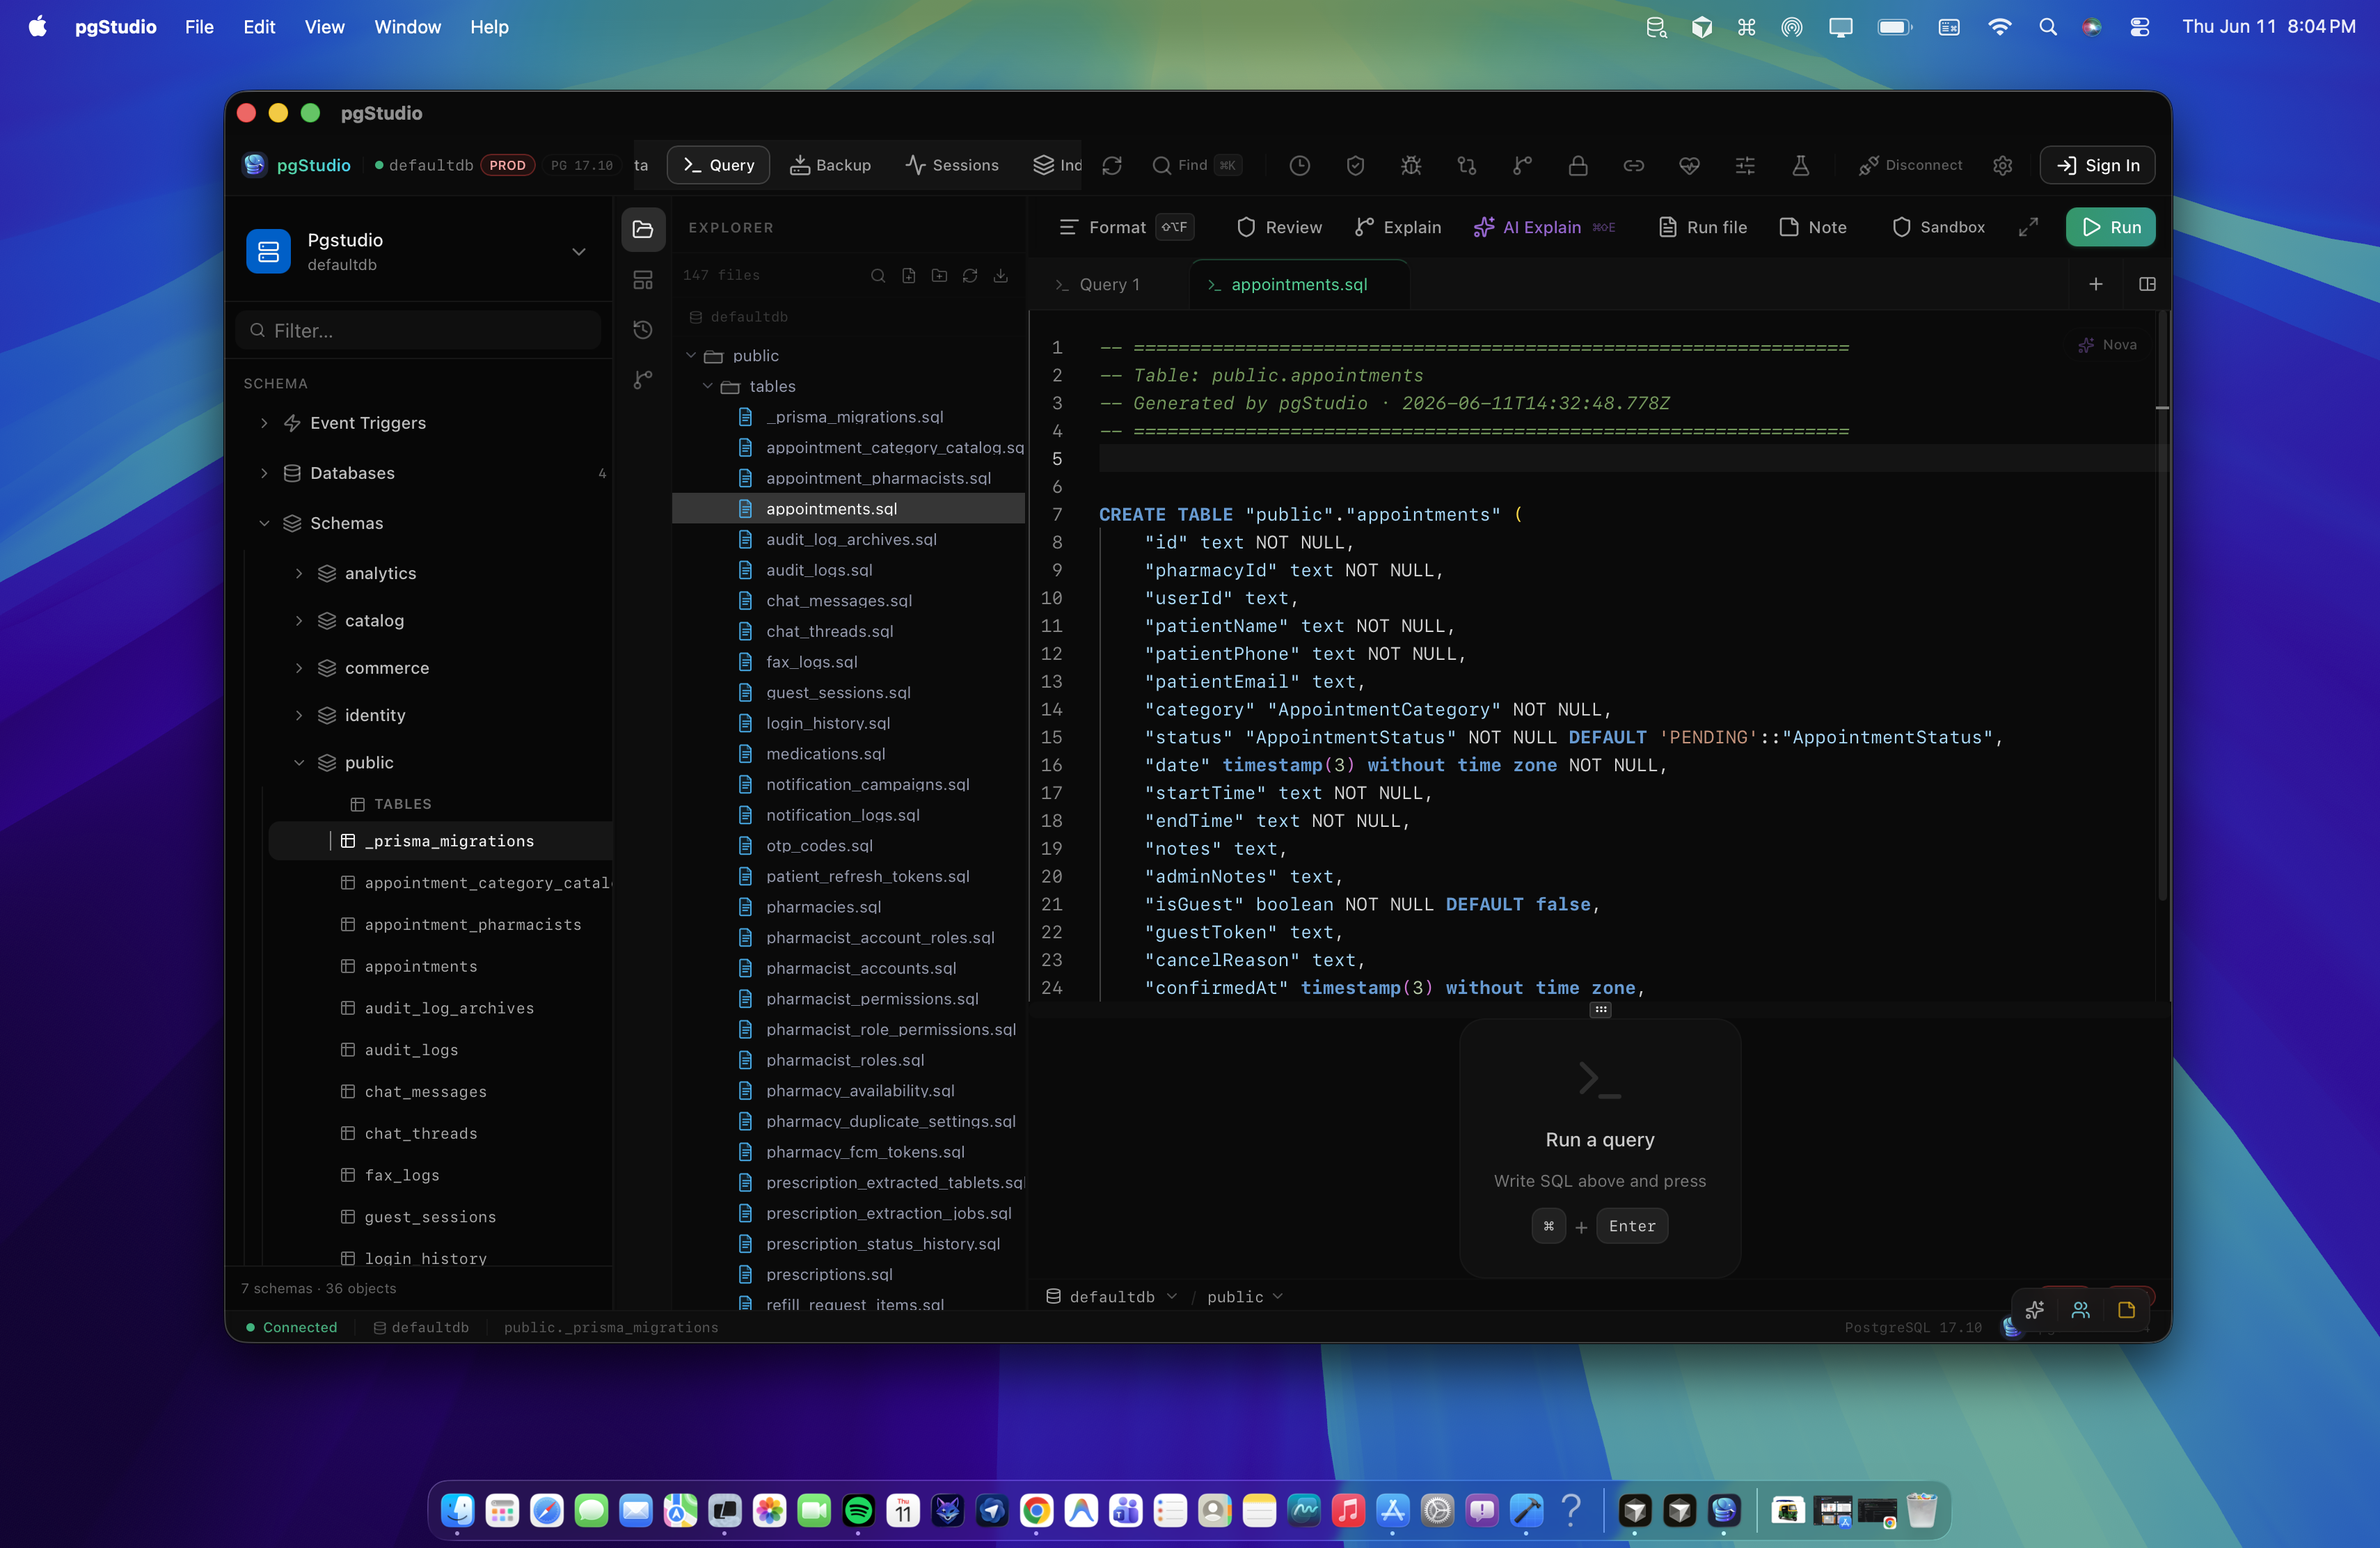
Task: Click the search files icon in Explorer
Action: click(x=878, y=275)
